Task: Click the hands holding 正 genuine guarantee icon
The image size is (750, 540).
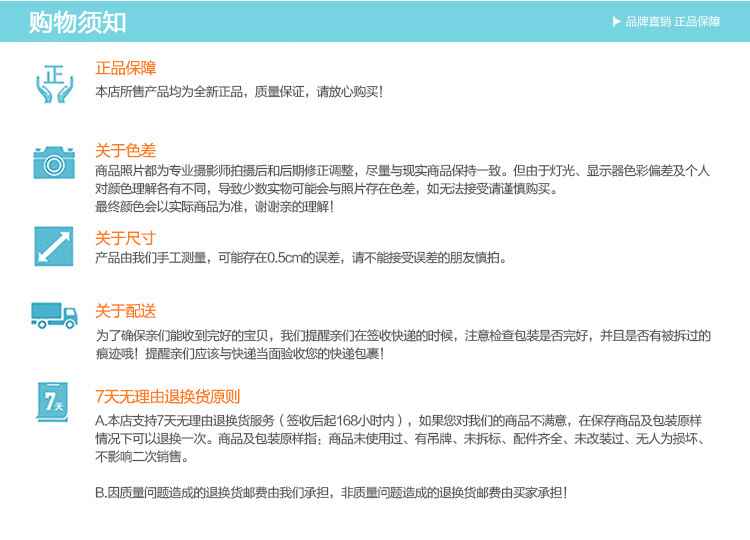Action: pos(55,84)
